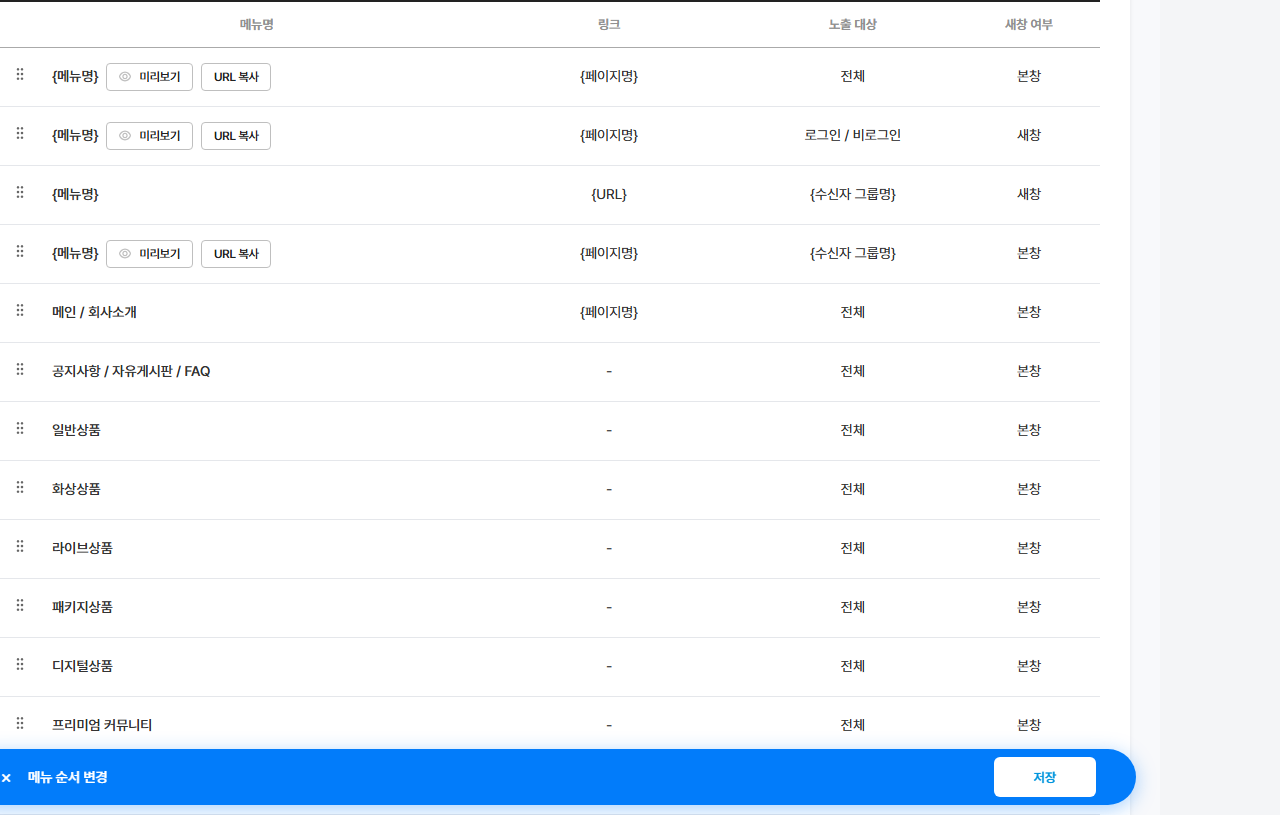Click the reorder handle for 프리미엄 커뮤니티
This screenshot has width=1280, height=815.
(20, 724)
